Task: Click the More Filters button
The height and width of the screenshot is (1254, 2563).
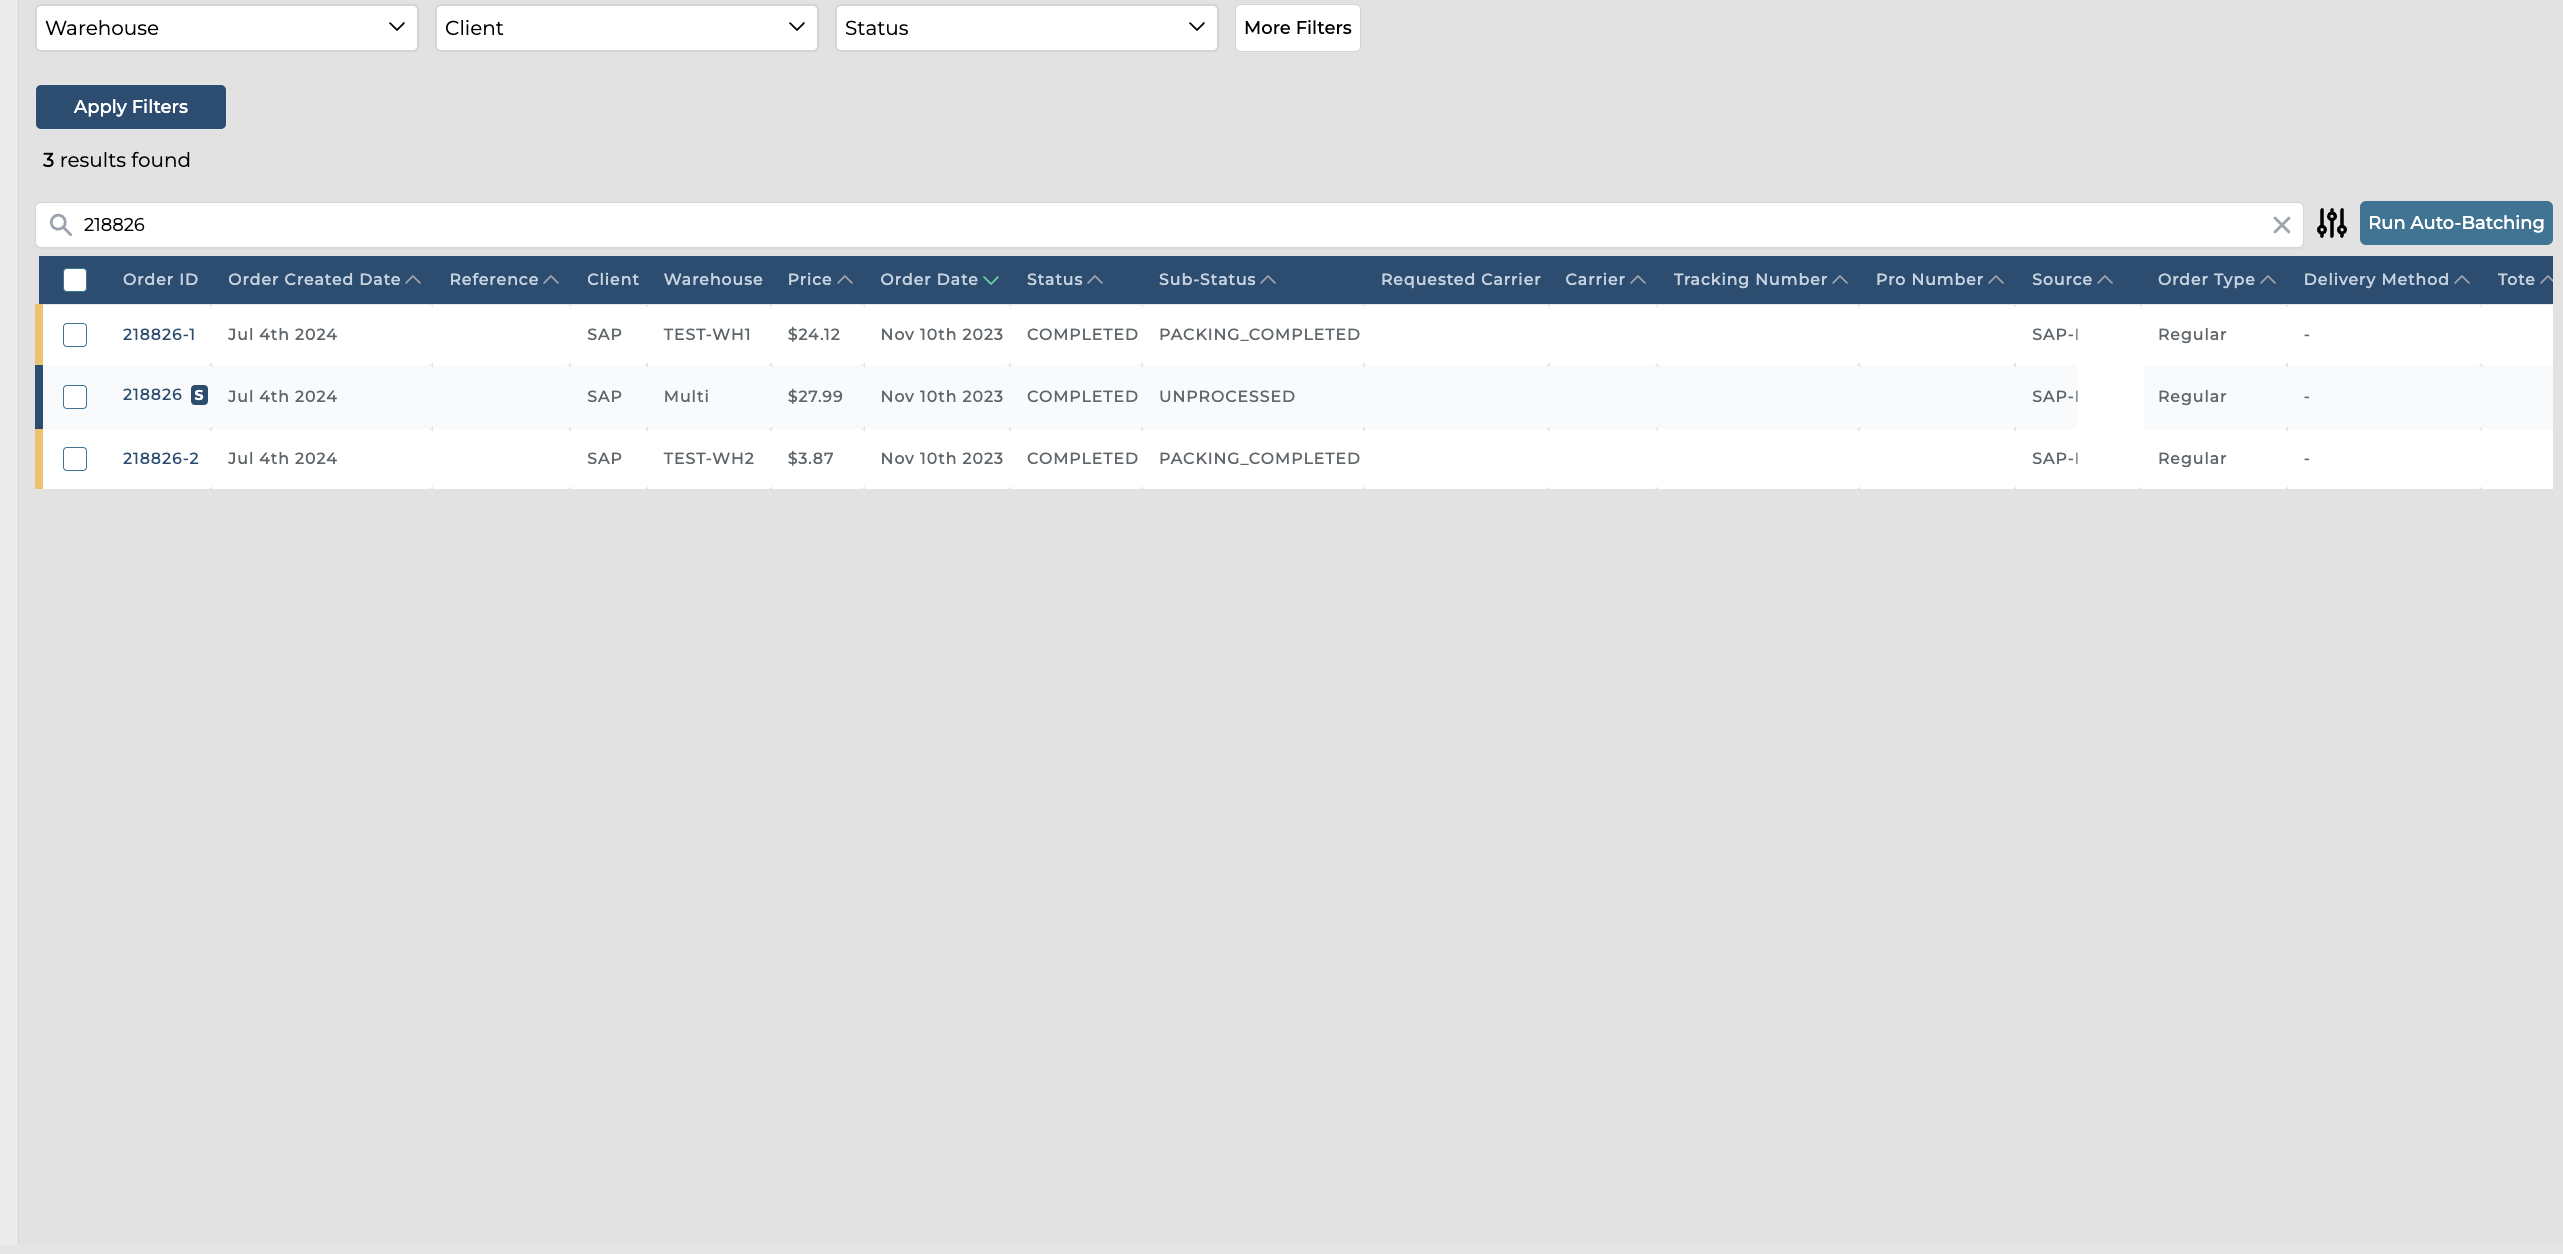Action: [x=1297, y=28]
